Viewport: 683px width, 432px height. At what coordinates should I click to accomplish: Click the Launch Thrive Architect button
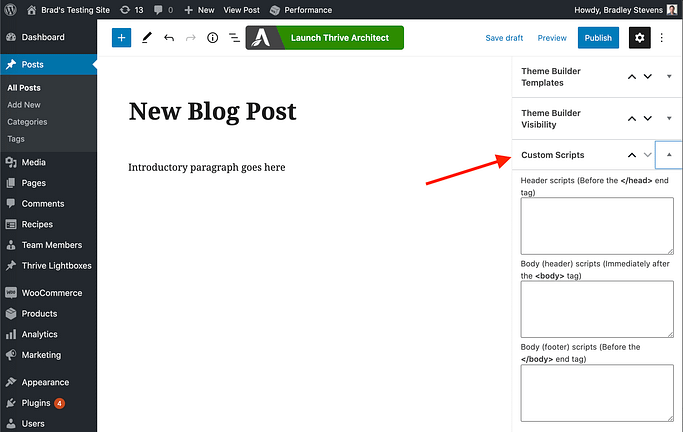(324, 38)
